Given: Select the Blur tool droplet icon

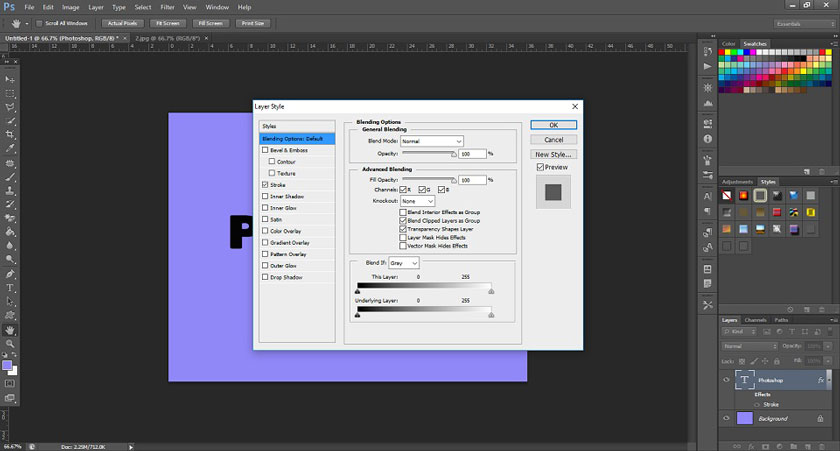Looking at the screenshot, I should (10, 246).
